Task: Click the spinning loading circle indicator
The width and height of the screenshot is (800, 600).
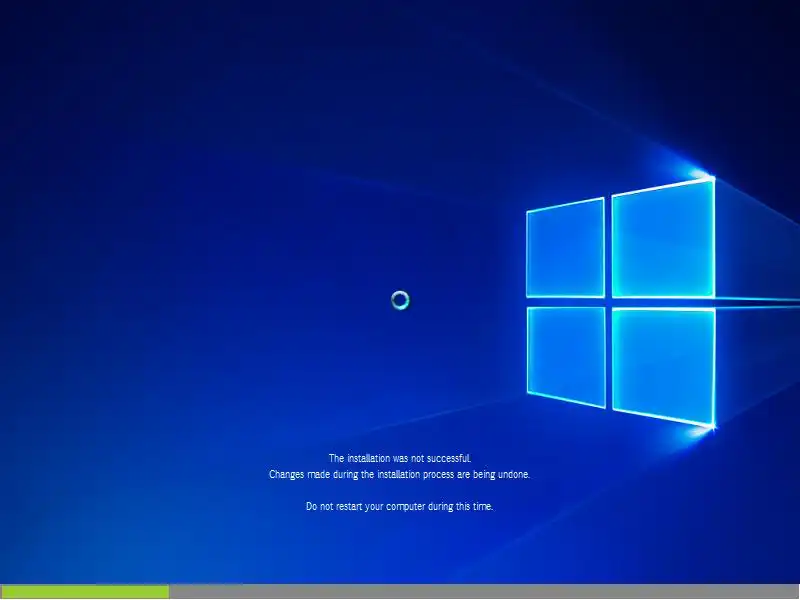Action: coord(400,301)
